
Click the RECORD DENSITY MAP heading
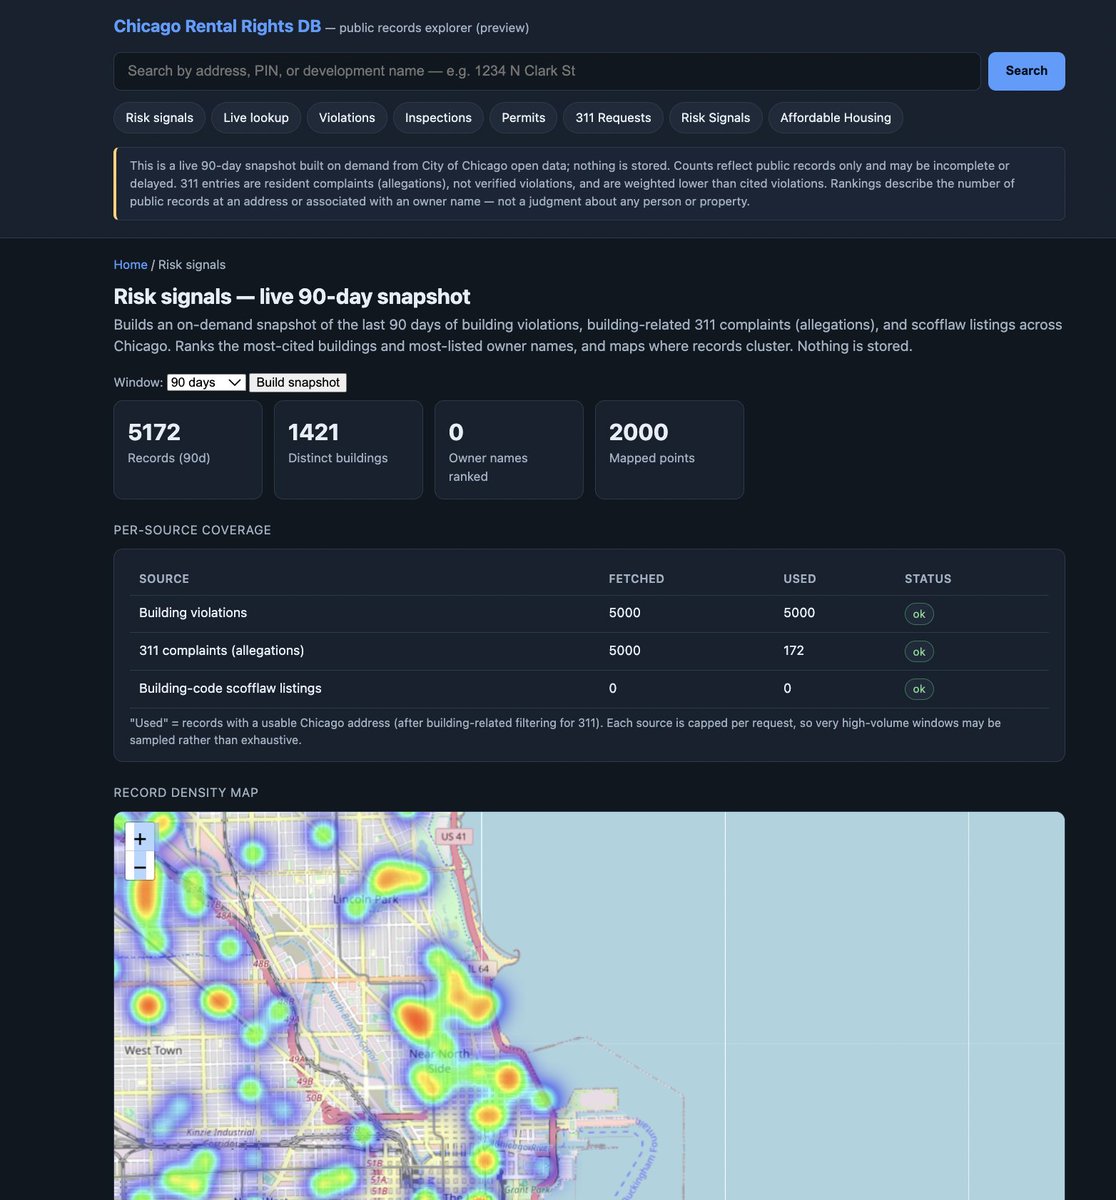click(186, 793)
